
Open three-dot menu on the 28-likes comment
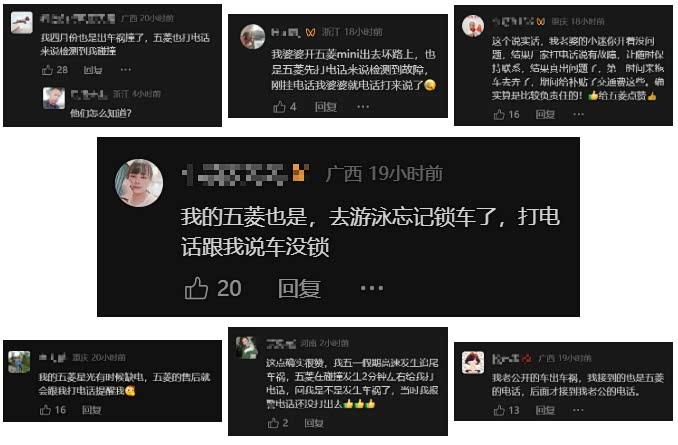[126, 70]
